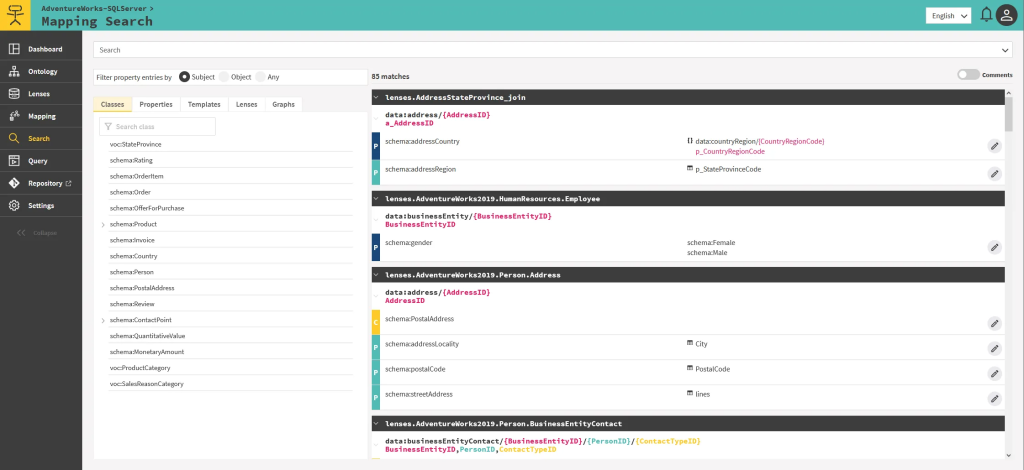Click P badge of schema:streetAddress
This screenshot has width=1024, height=470.
click(x=376, y=398)
